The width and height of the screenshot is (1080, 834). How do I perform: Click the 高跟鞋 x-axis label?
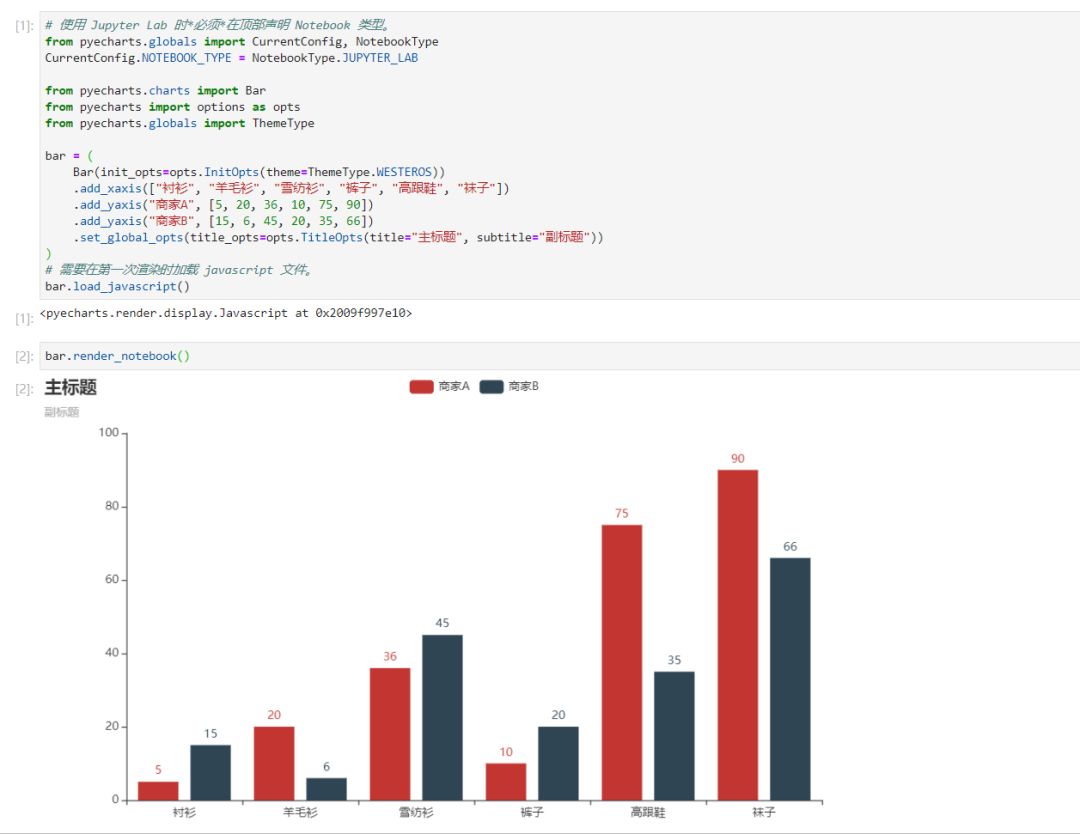[x=648, y=813]
